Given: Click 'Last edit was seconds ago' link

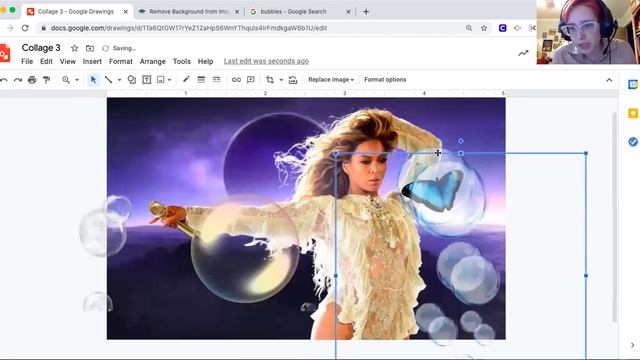Looking at the screenshot, I should (x=266, y=61).
